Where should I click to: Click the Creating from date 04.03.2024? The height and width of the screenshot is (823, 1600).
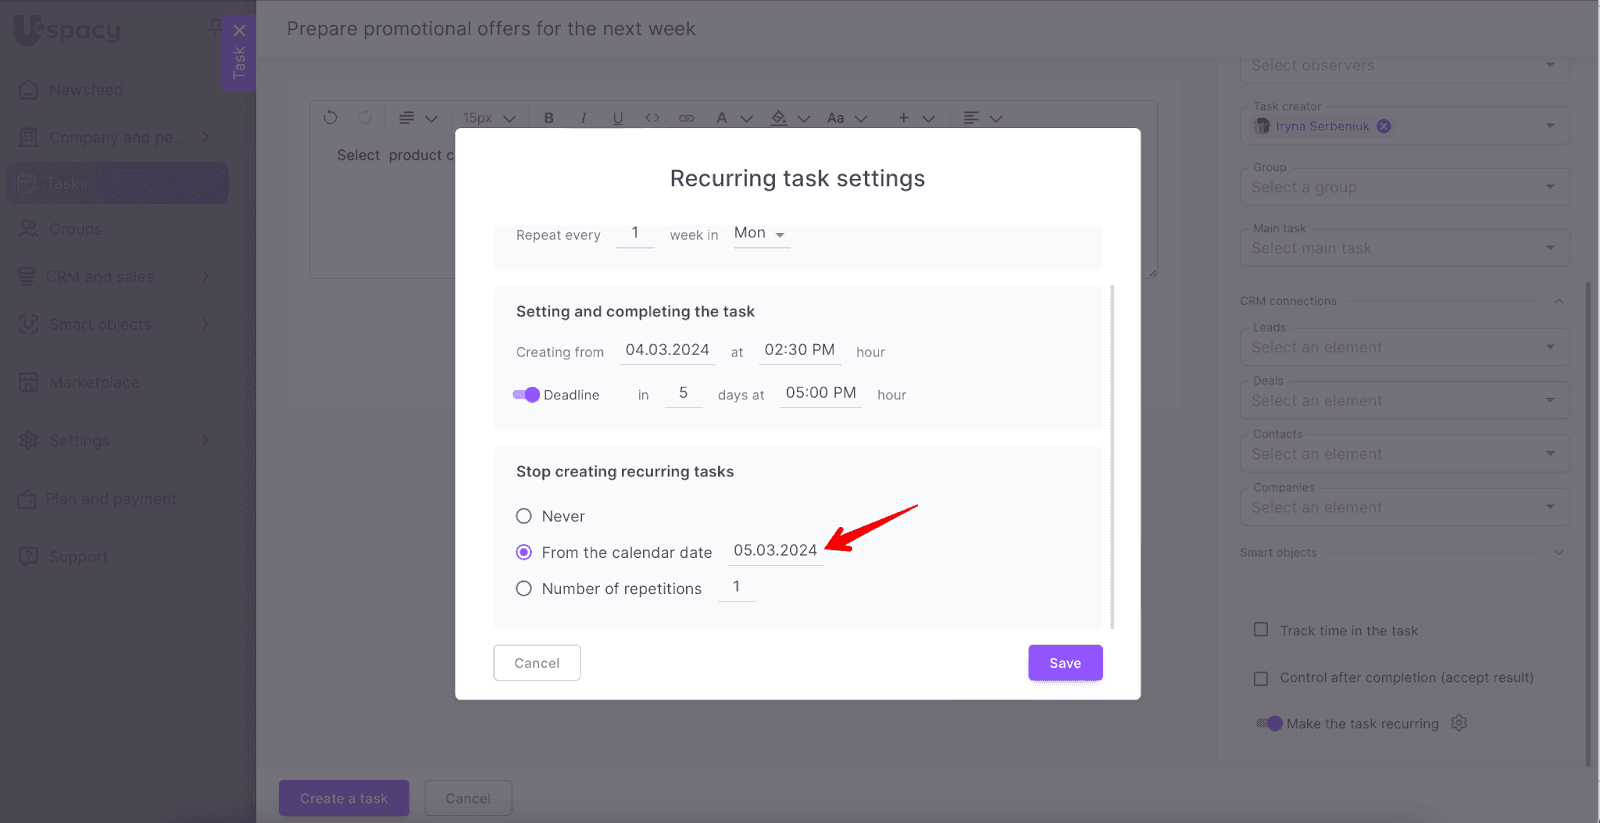click(x=667, y=350)
